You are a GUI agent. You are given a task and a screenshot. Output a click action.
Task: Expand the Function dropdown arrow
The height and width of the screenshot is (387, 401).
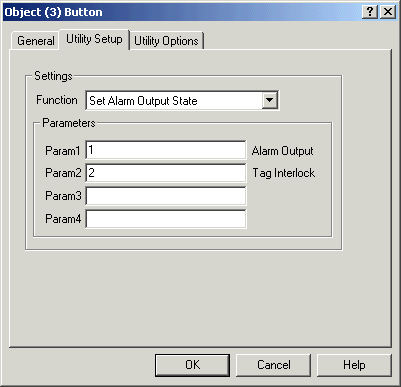tap(269, 100)
